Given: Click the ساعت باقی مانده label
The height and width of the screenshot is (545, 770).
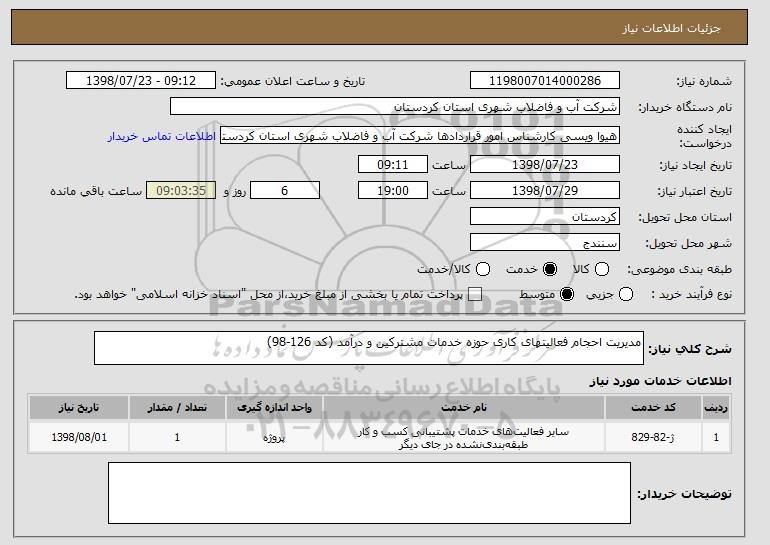Looking at the screenshot, I should (x=96, y=191).
